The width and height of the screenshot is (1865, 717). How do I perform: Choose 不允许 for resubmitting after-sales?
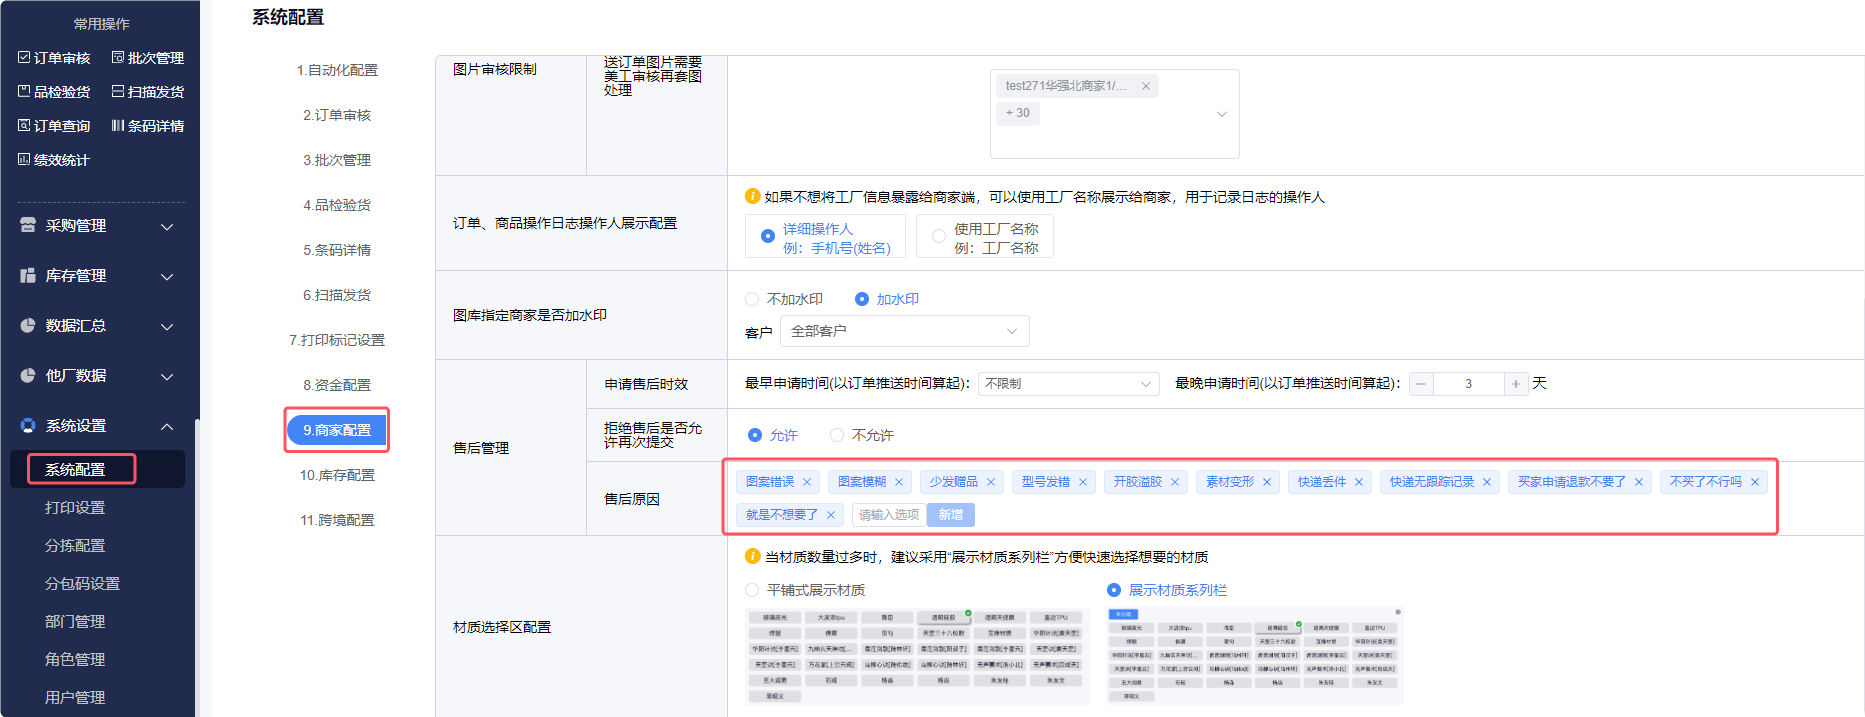click(x=837, y=435)
